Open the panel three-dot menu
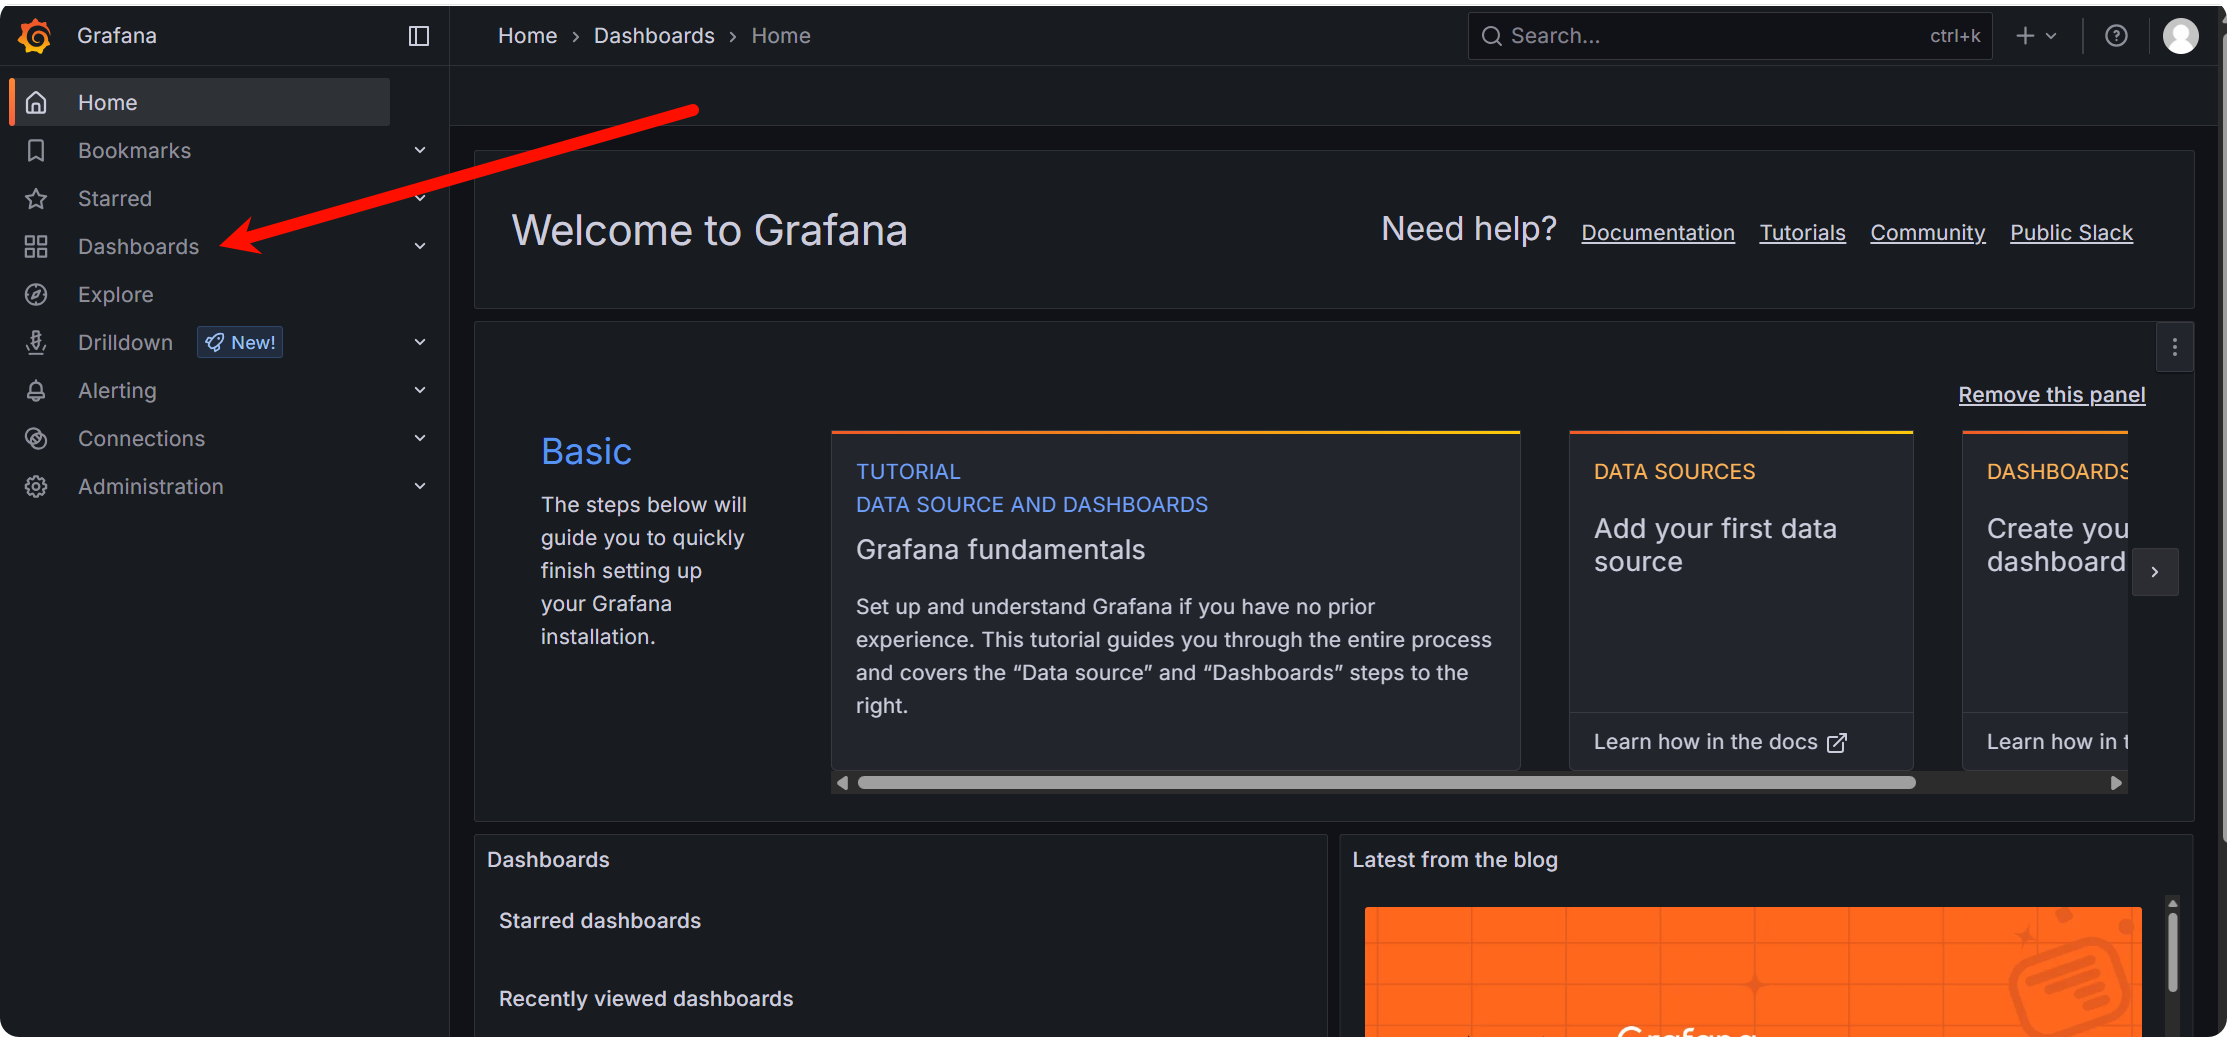Image resolution: width=2227 pixels, height=1037 pixels. point(2174,347)
